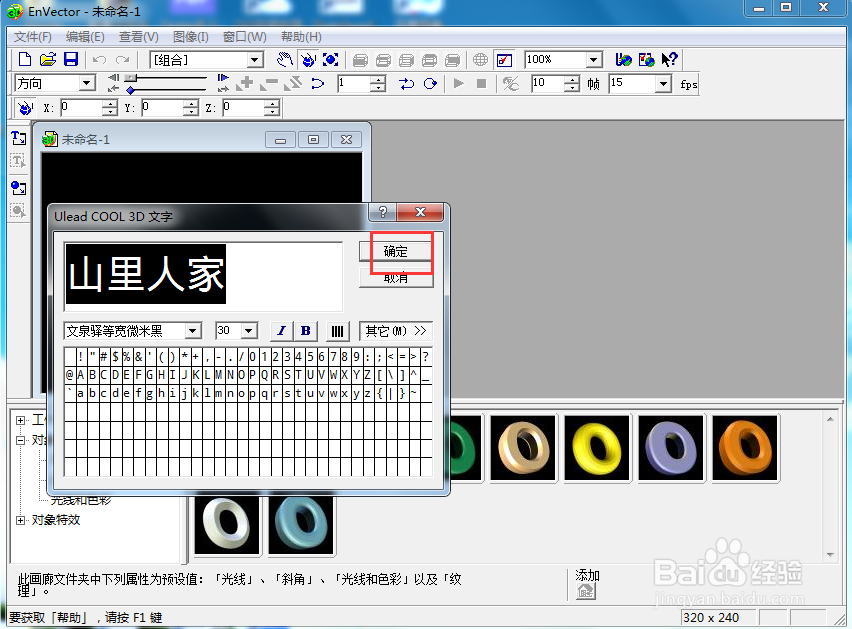Click the blue diamond keyframe marker

[130, 90]
